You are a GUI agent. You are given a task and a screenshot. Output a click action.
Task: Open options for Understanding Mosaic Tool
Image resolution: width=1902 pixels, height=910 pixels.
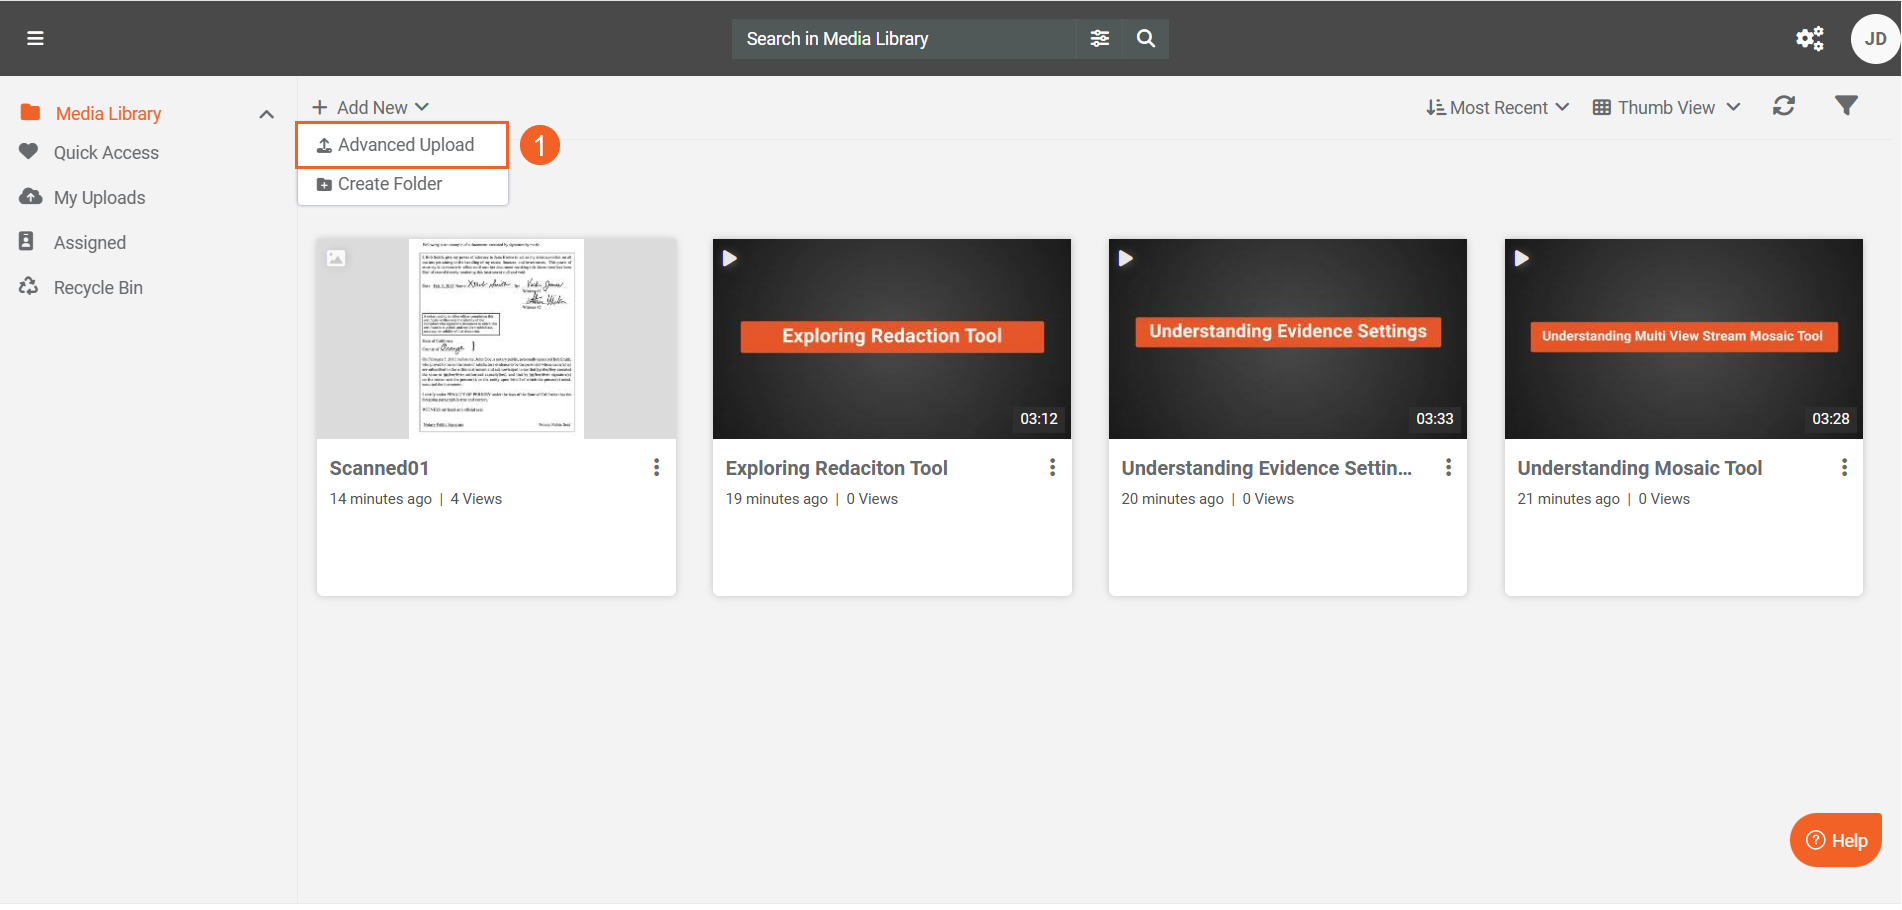1844,467
